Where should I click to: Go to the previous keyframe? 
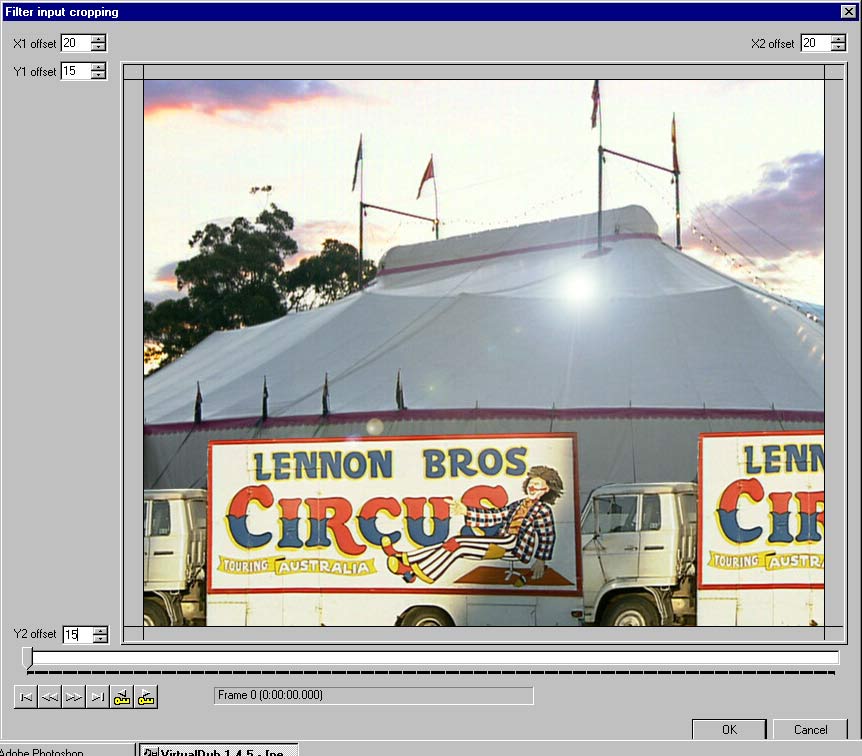point(122,697)
